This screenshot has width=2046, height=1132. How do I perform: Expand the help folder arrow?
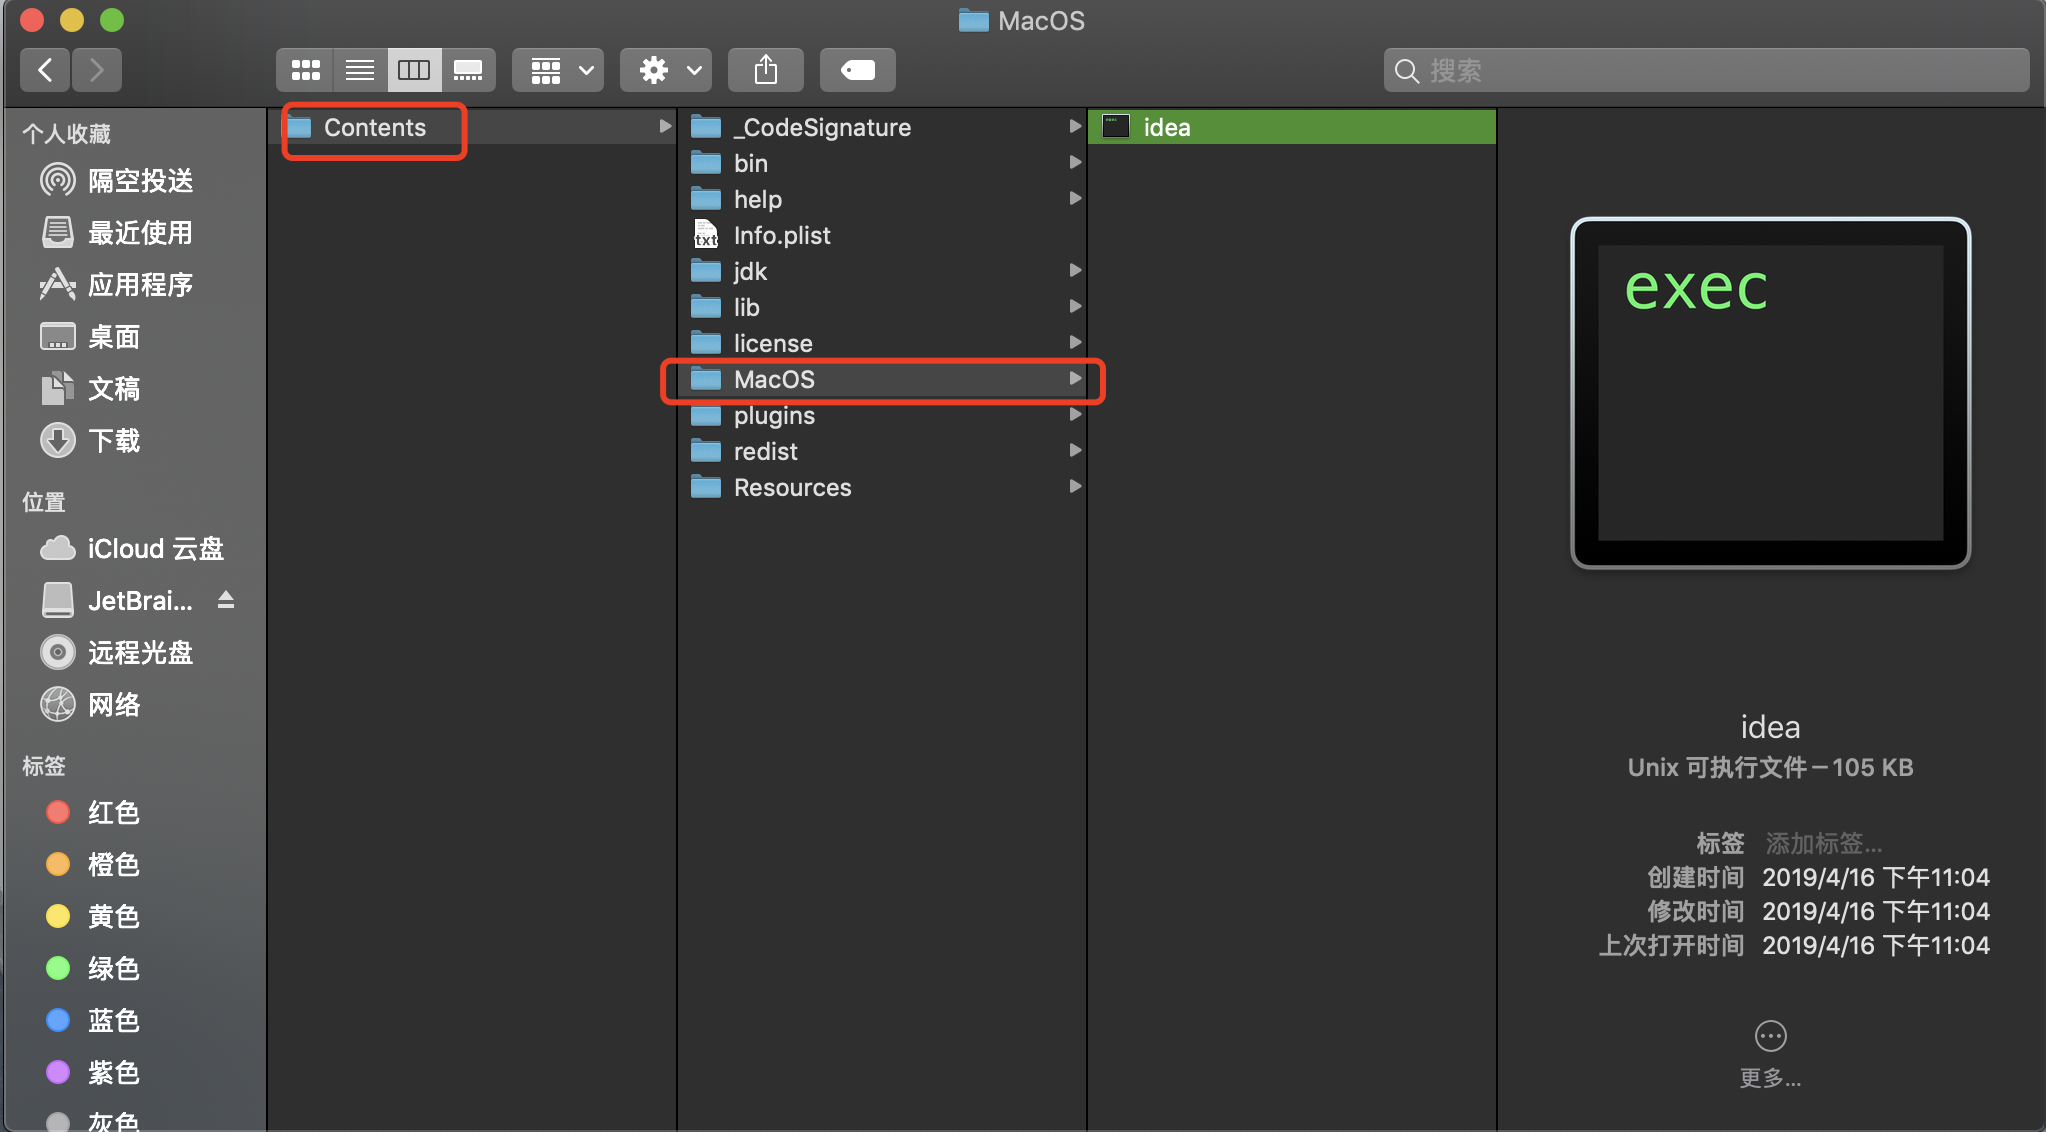pos(1075,199)
